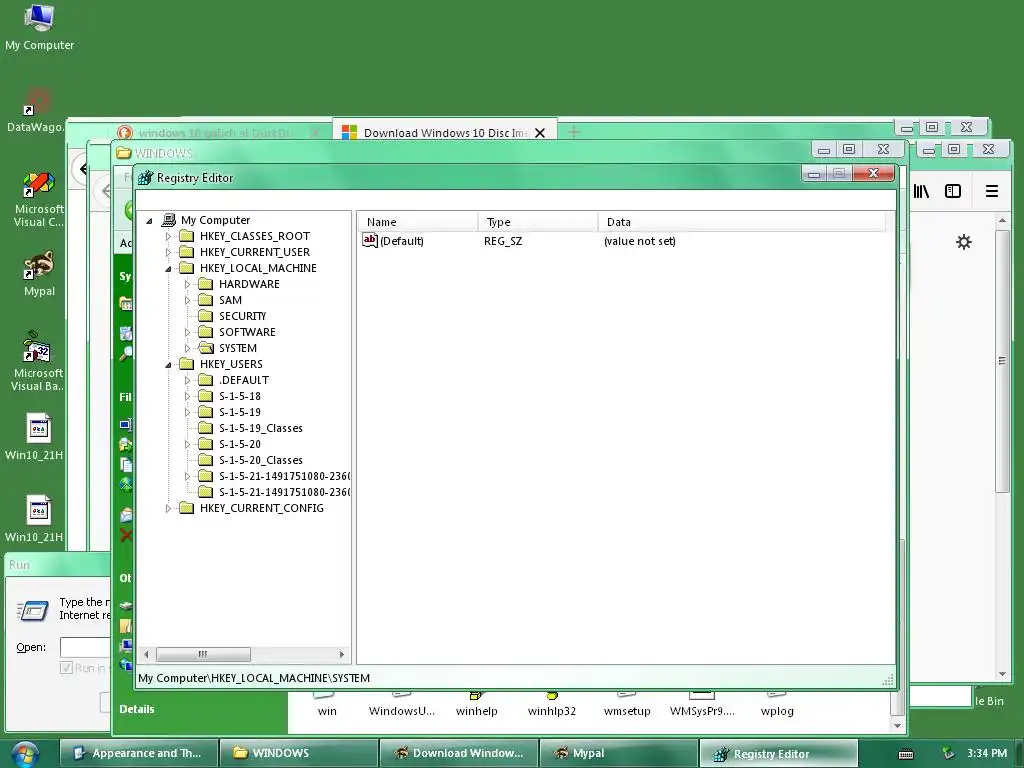
Task: Expand HKEY_CURRENT_CONFIG node
Action: point(168,508)
